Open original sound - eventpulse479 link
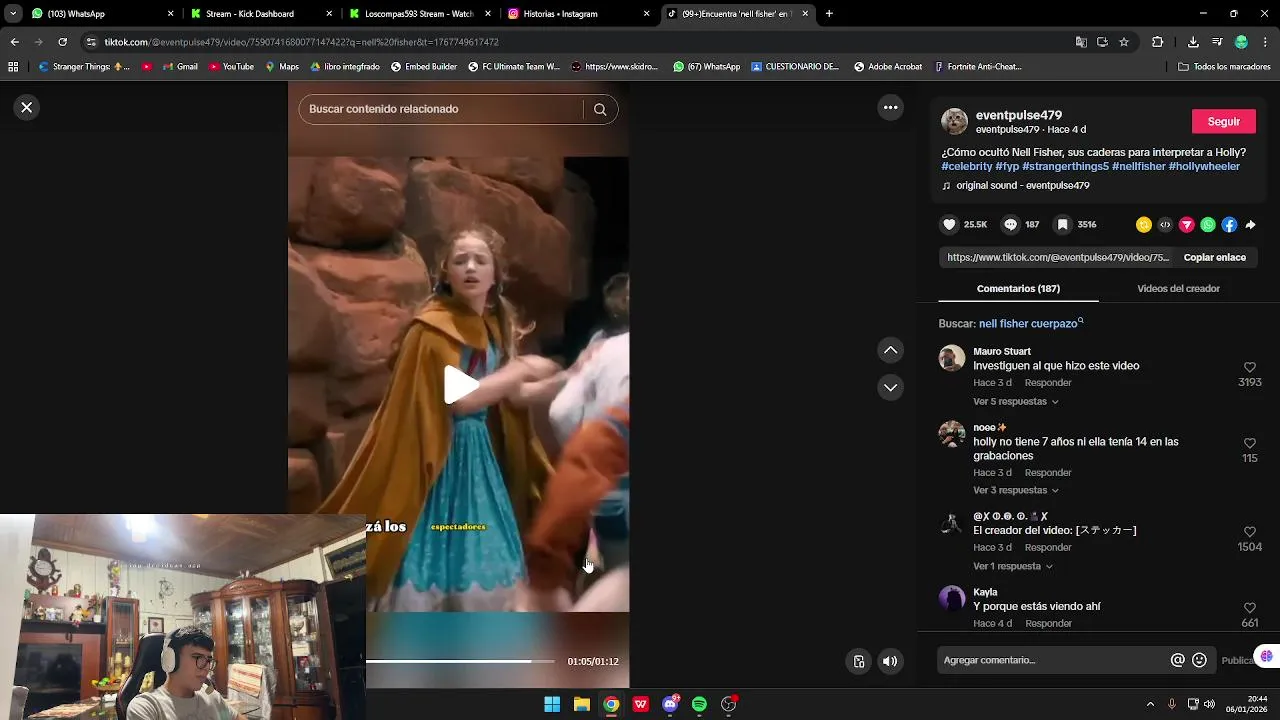 click(x=1022, y=186)
